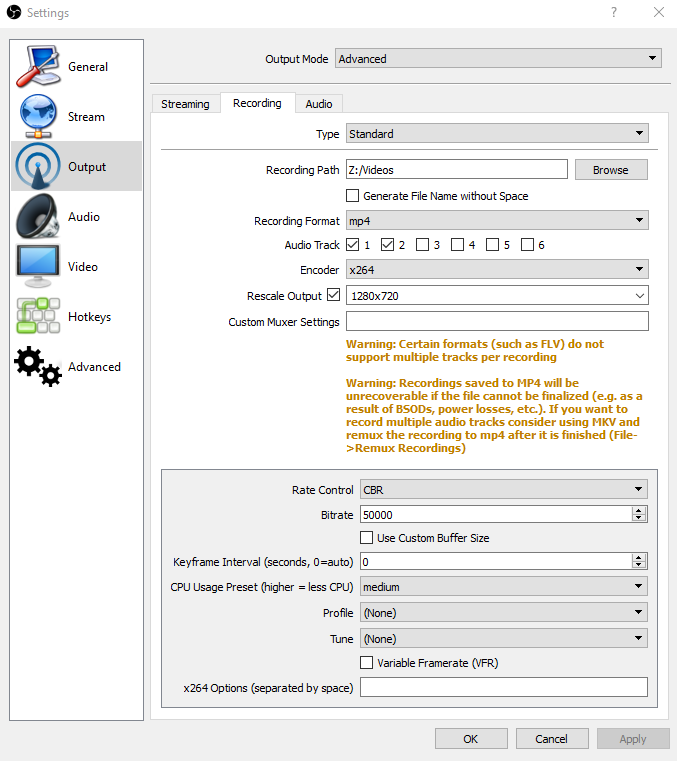The height and width of the screenshot is (761, 677).
Task: Open the Recording Format dropdown
Action: (497, 221)
